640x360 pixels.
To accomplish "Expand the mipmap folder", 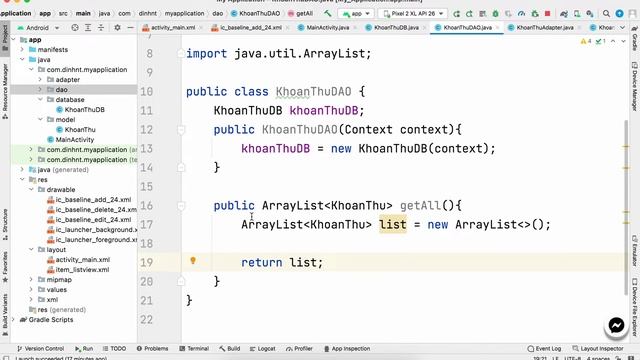I will (31, 280).
